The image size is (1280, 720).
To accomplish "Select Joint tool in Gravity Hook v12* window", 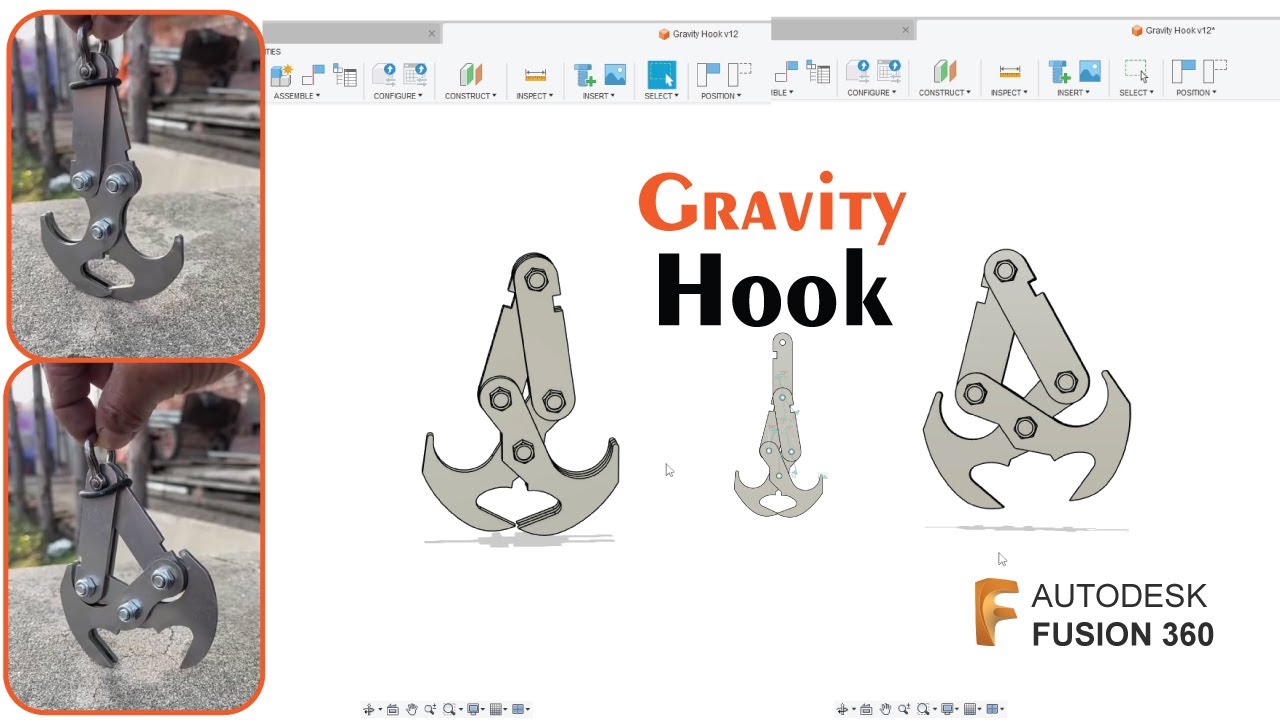I will coord(787,71).
